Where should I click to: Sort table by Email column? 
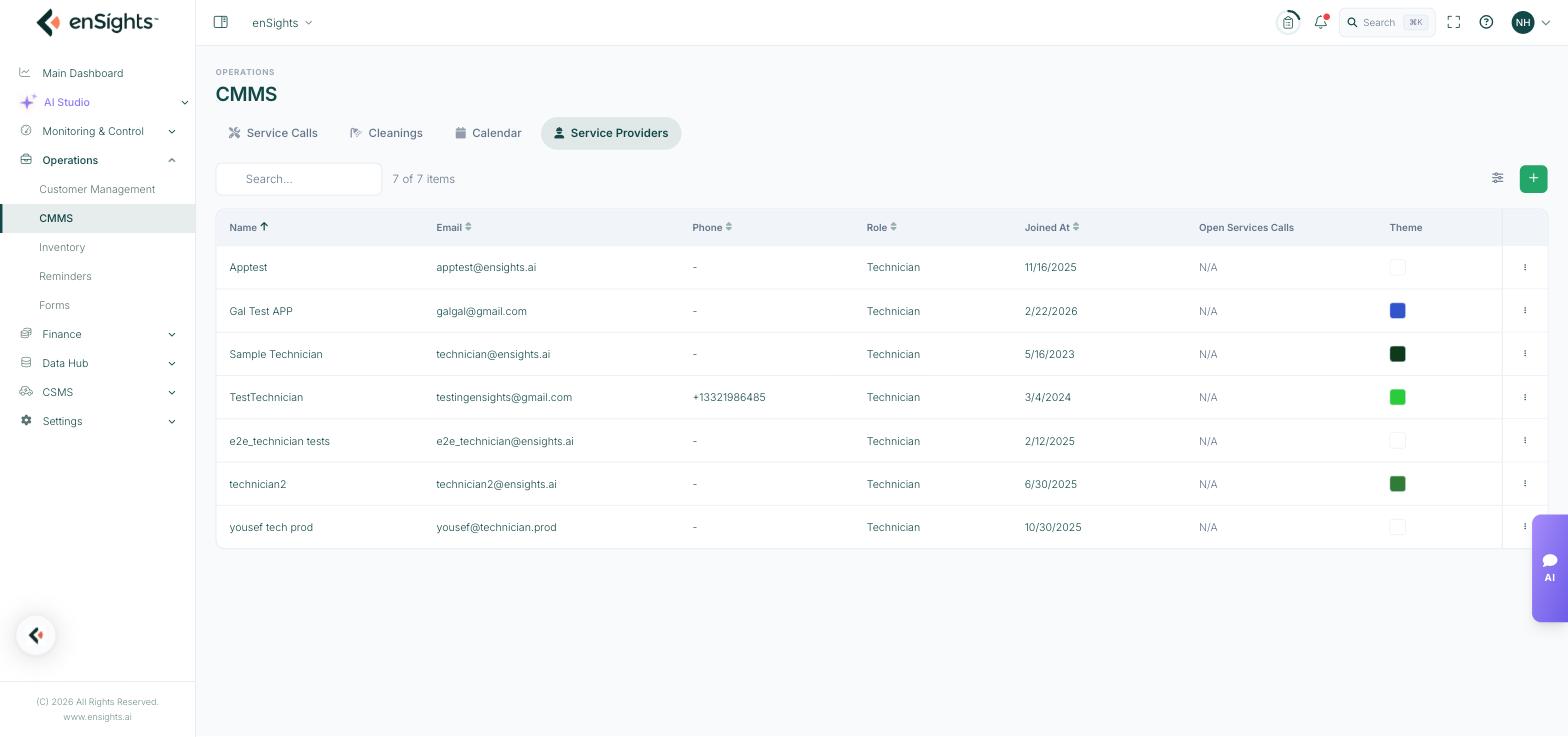click(x=453, y=227)
